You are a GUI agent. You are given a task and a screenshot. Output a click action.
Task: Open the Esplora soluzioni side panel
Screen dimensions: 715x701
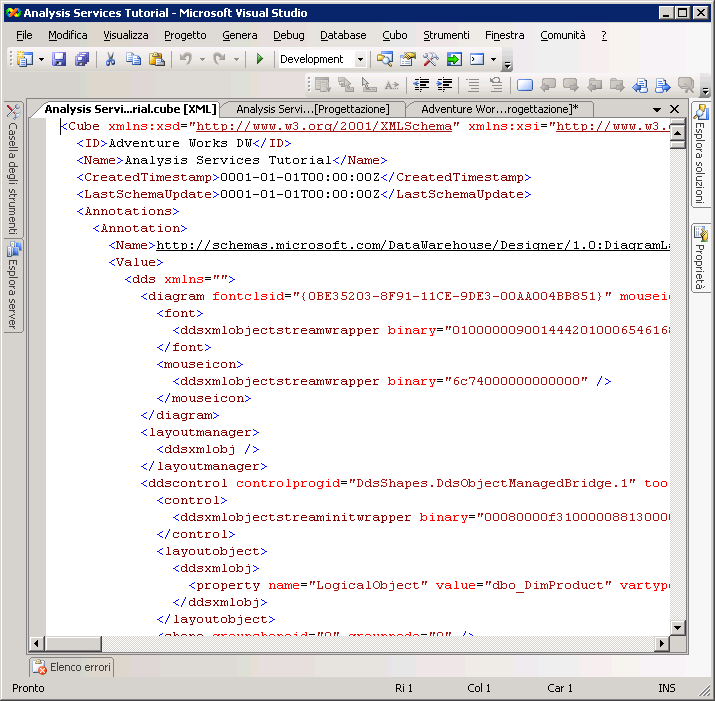tap(700, 155)
